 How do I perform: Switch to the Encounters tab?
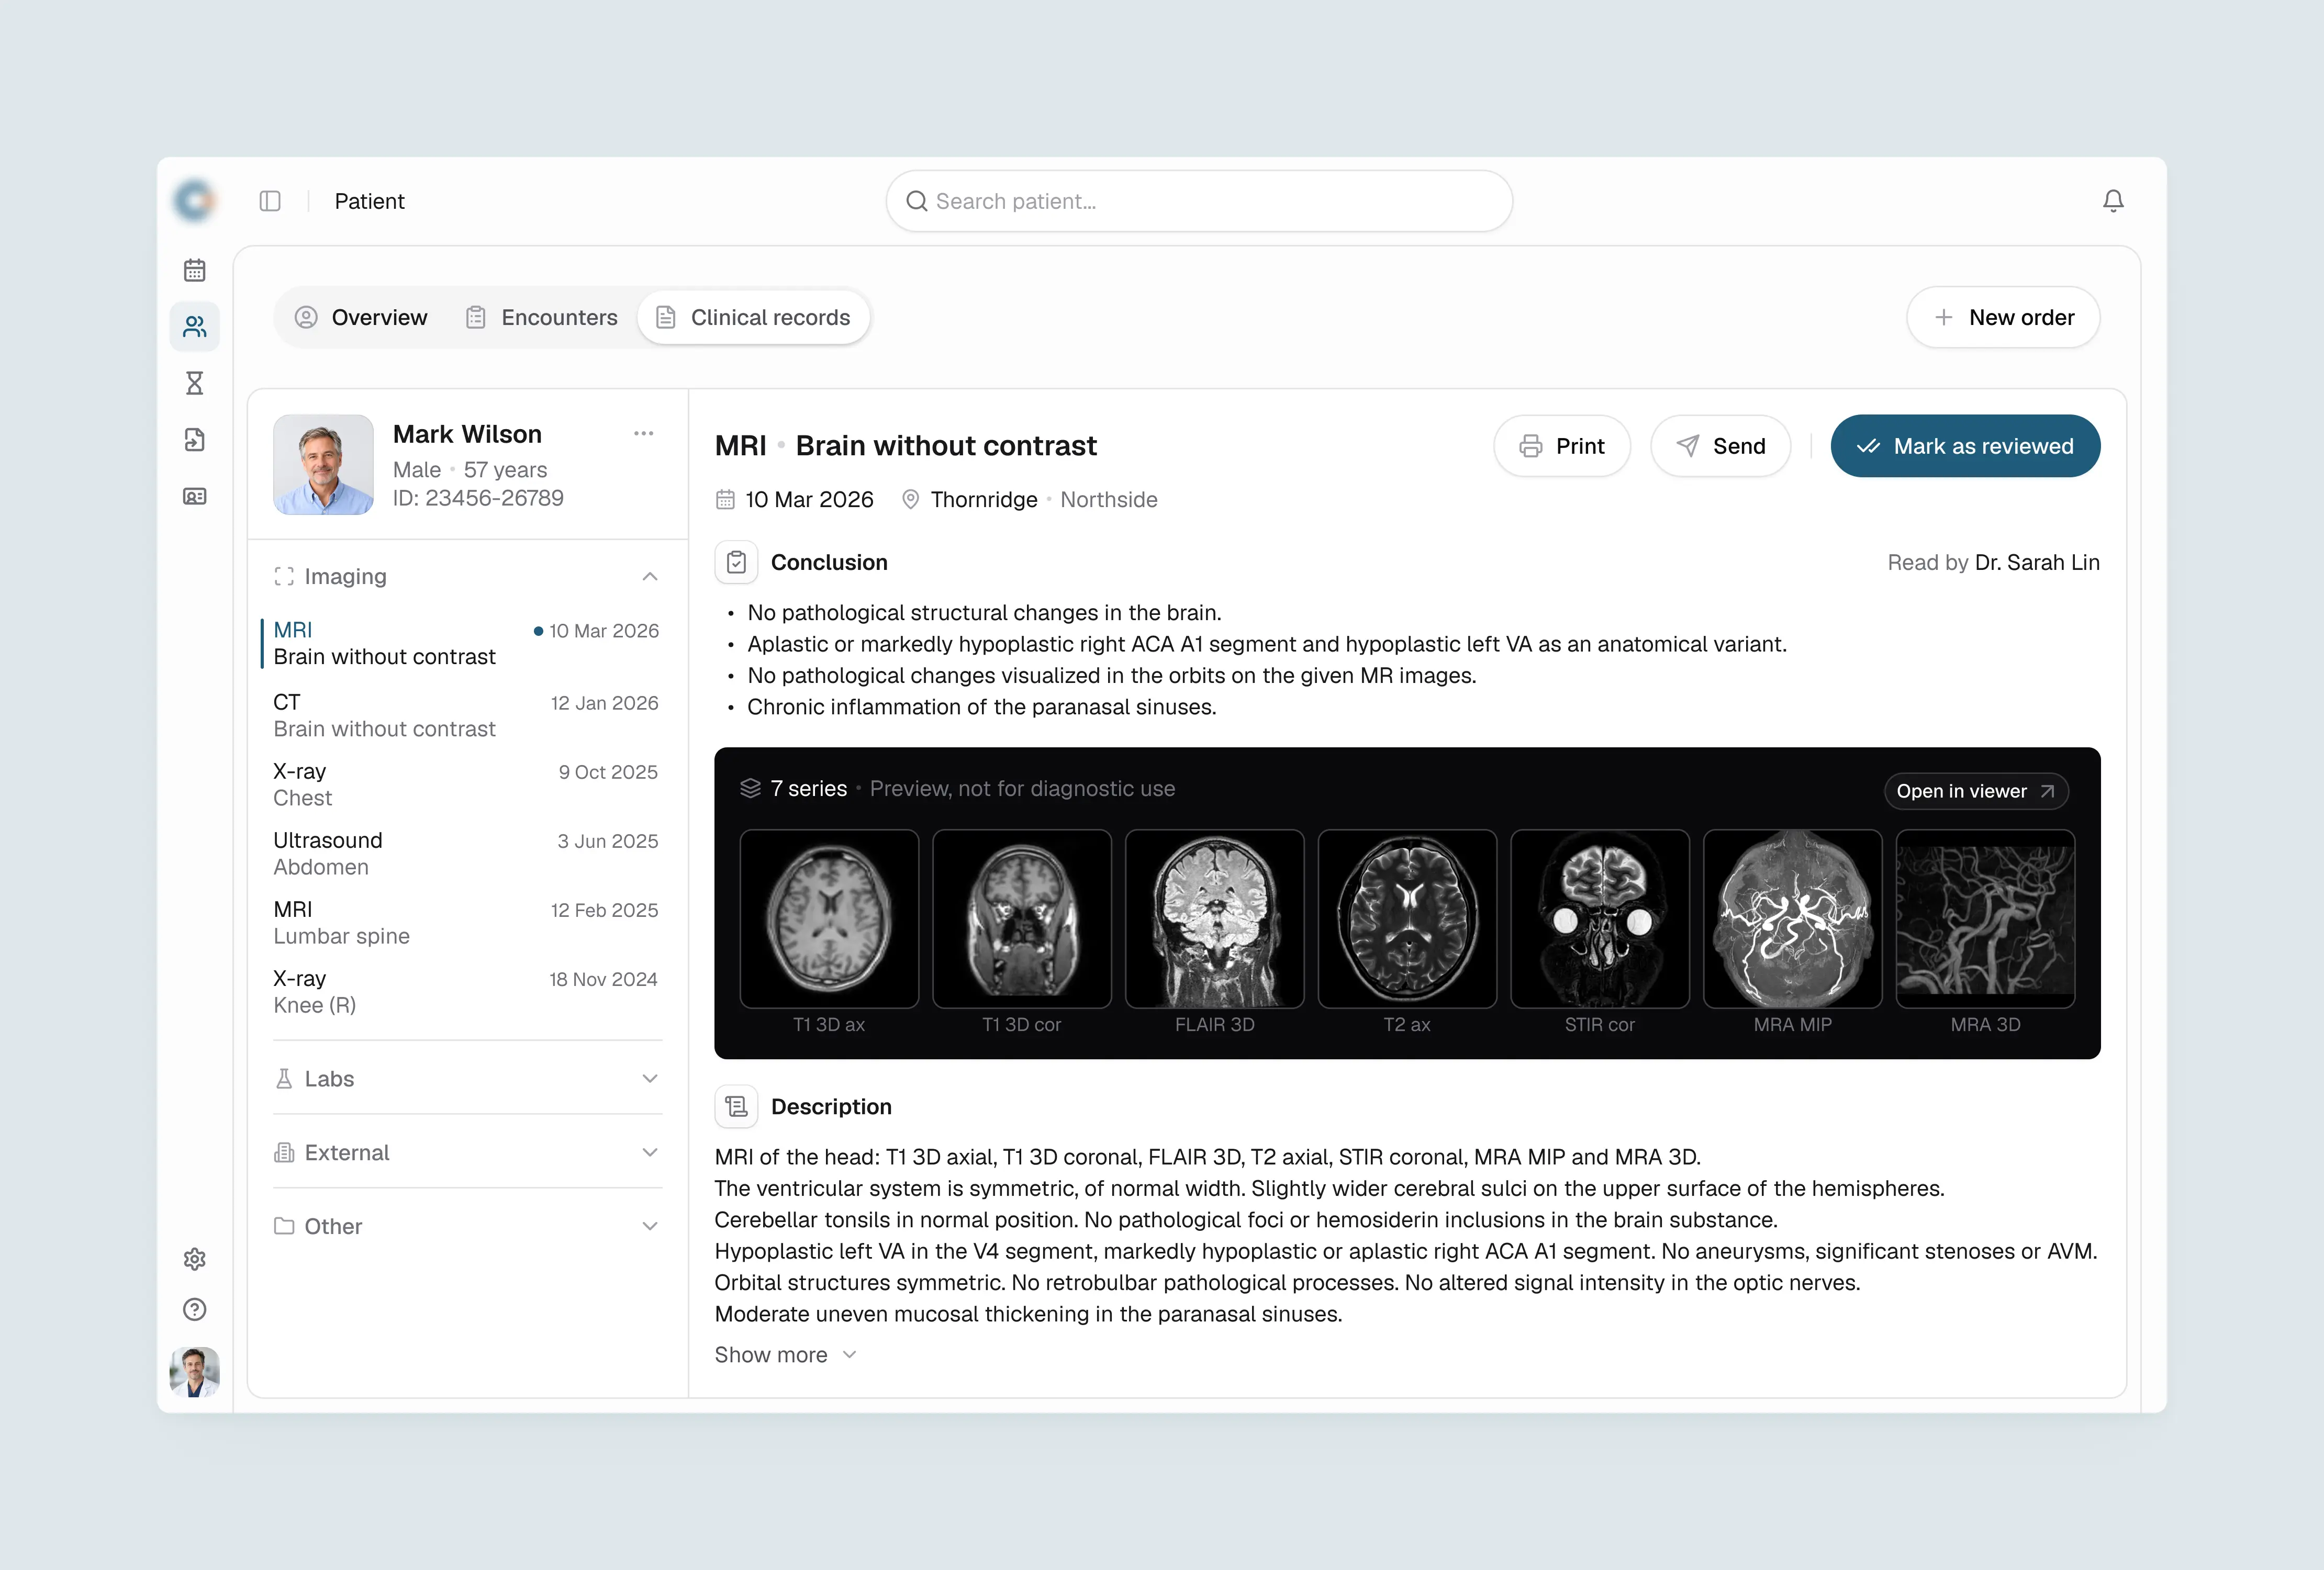point(541,317)
